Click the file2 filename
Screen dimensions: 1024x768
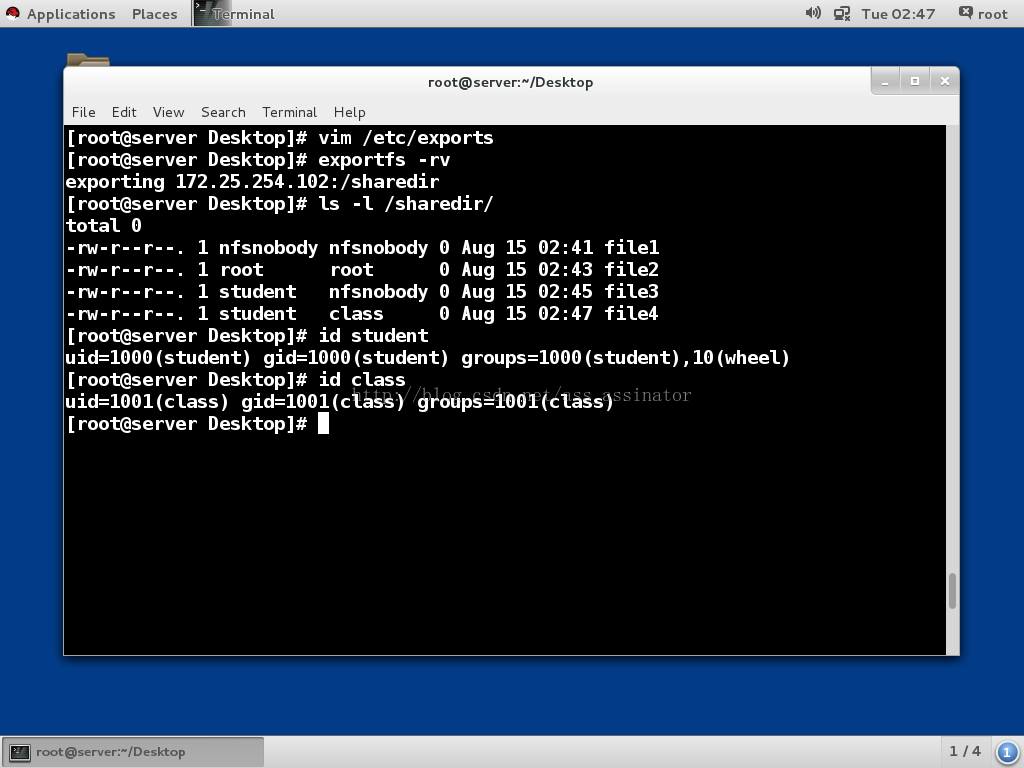[632, 270]
